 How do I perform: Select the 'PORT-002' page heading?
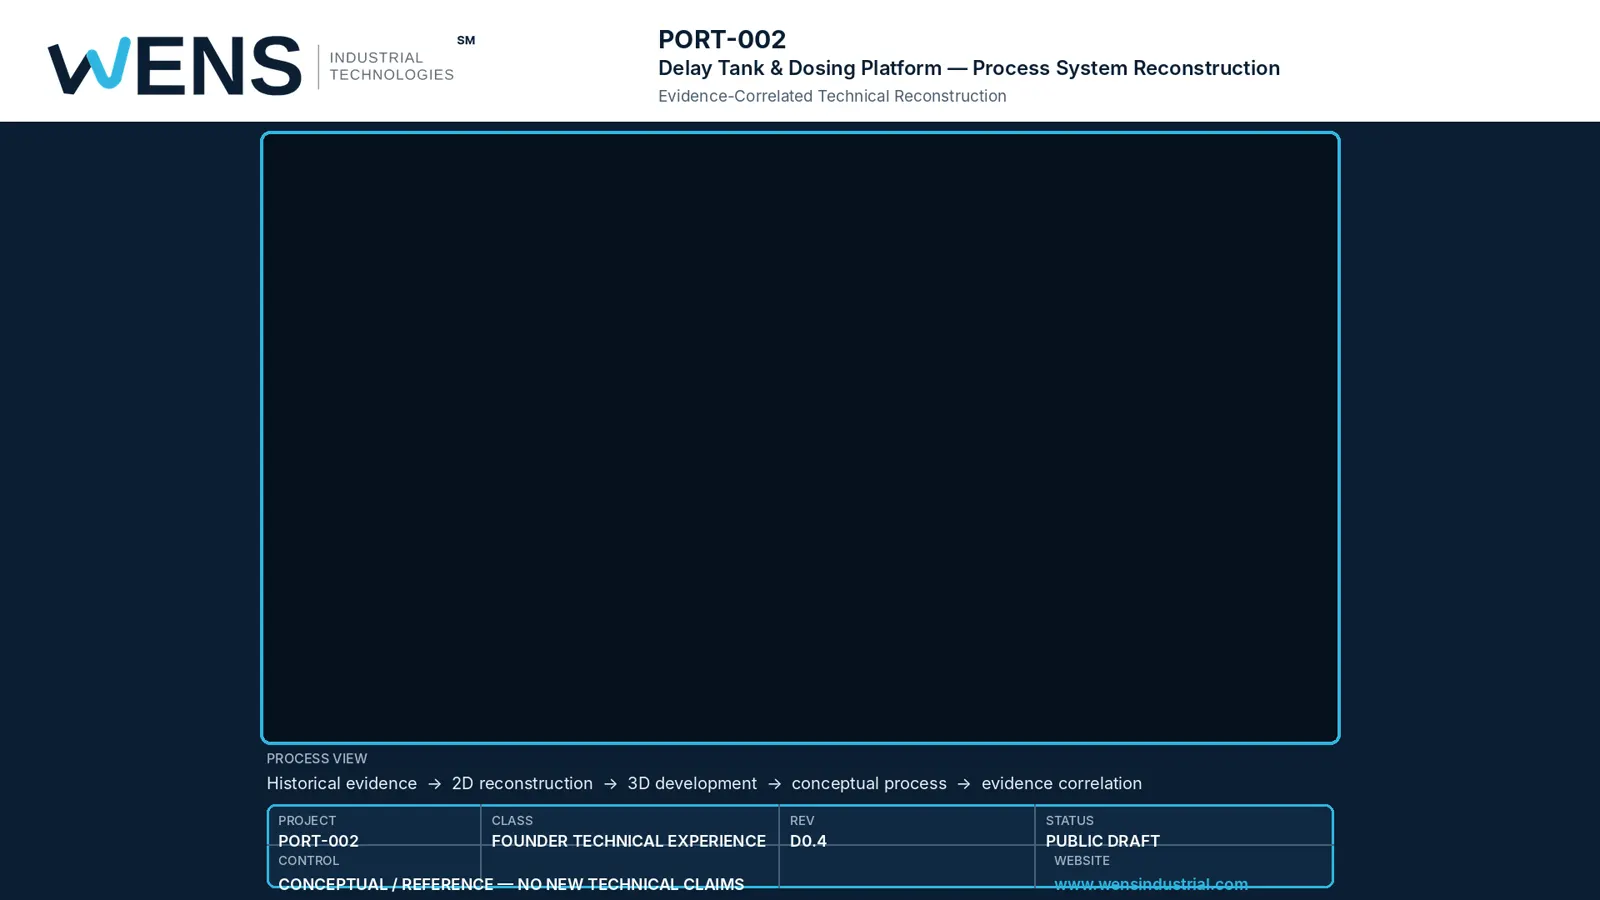pyautogui.click(x=722, y=40)
